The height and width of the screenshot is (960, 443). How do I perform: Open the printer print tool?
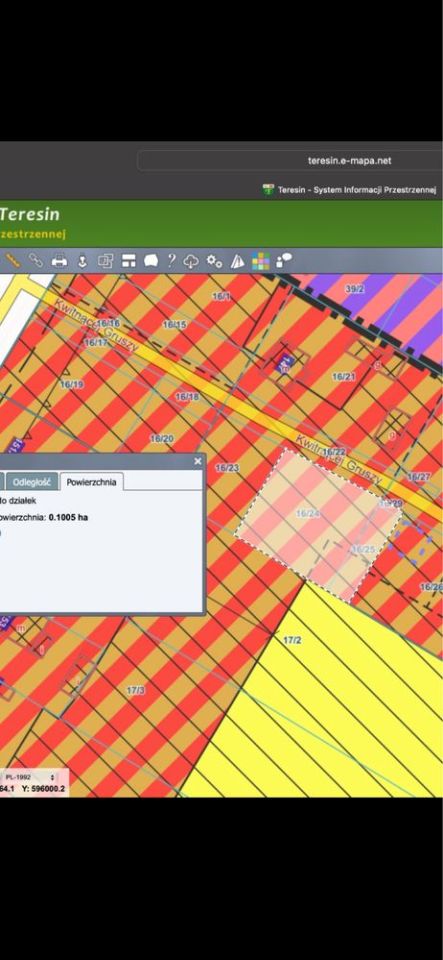click(x=59, y=261)
